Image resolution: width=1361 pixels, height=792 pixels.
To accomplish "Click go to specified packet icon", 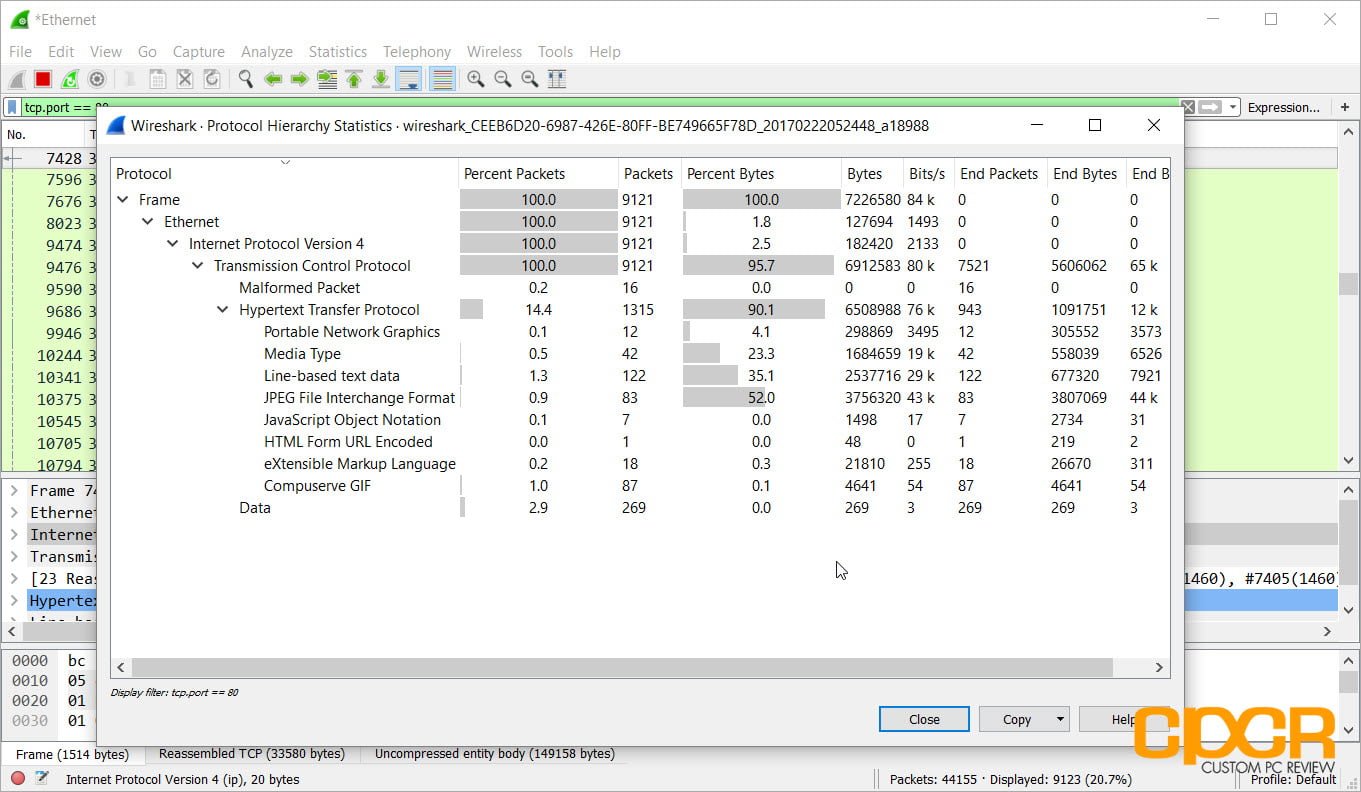I will coord(326,79).
